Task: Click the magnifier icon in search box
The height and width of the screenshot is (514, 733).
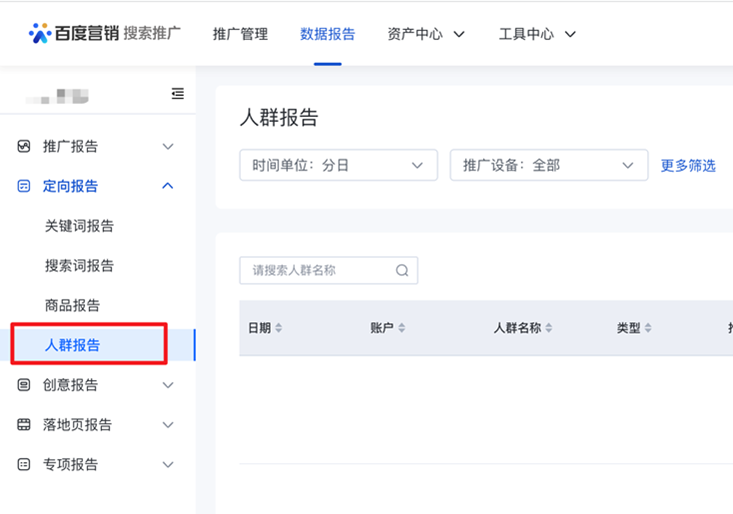Action: (402, 270)
